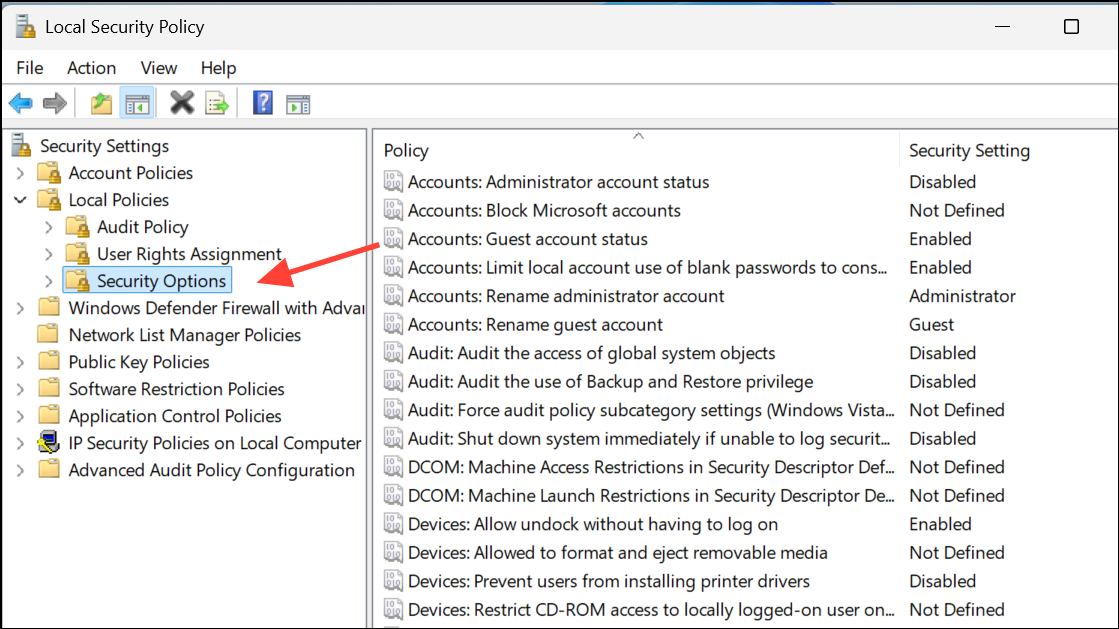Click the Forward arrow toolbar icon
Screen dimensions: 1119x629
[55, 104]
